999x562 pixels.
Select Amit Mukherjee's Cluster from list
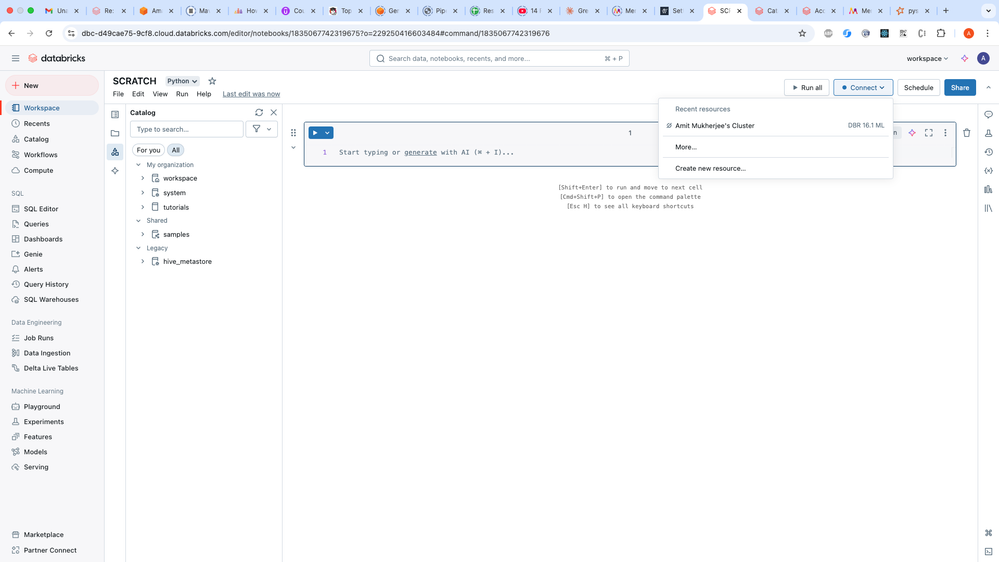pyautogui.click(x=714, y=126)
